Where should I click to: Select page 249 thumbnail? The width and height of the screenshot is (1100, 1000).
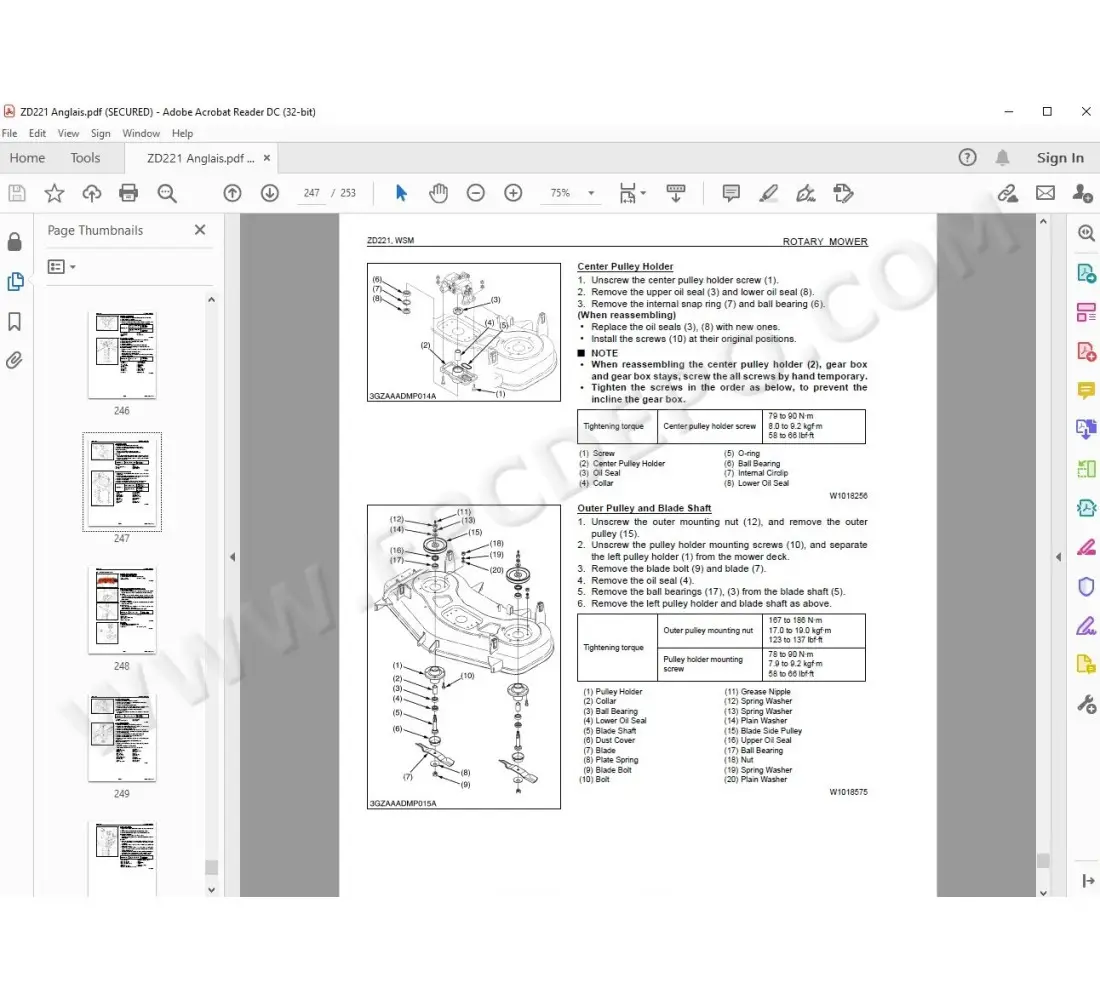click(122, 738)
